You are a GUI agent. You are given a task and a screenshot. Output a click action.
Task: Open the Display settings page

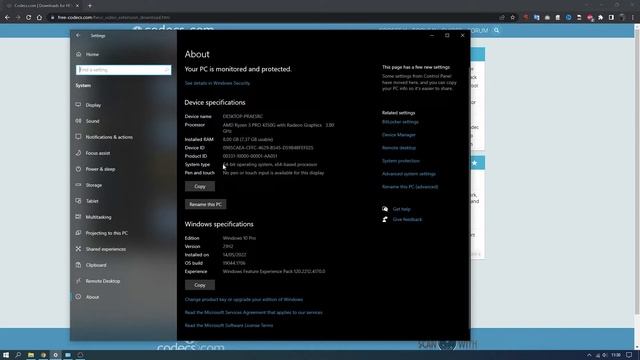[x=93, y=105]
